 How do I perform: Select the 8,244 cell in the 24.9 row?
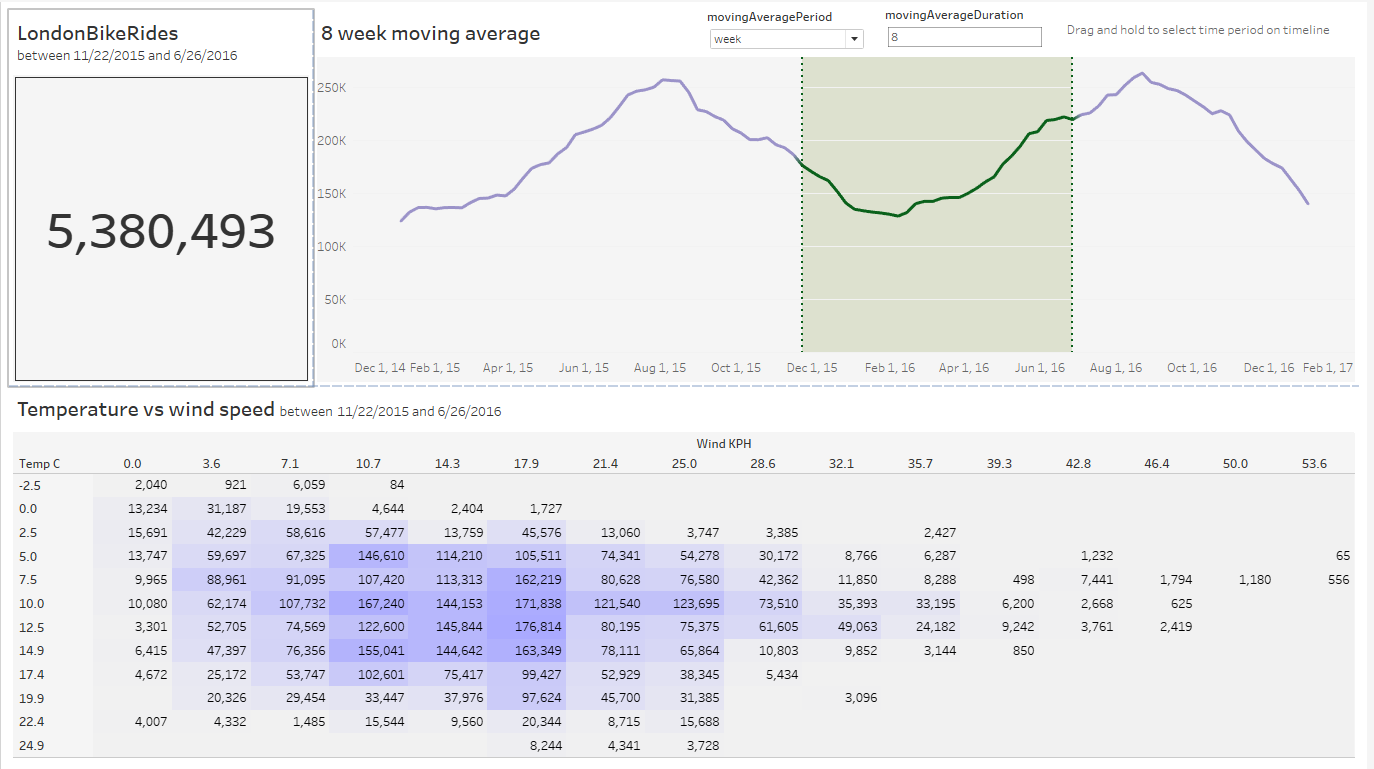point(525,746)
